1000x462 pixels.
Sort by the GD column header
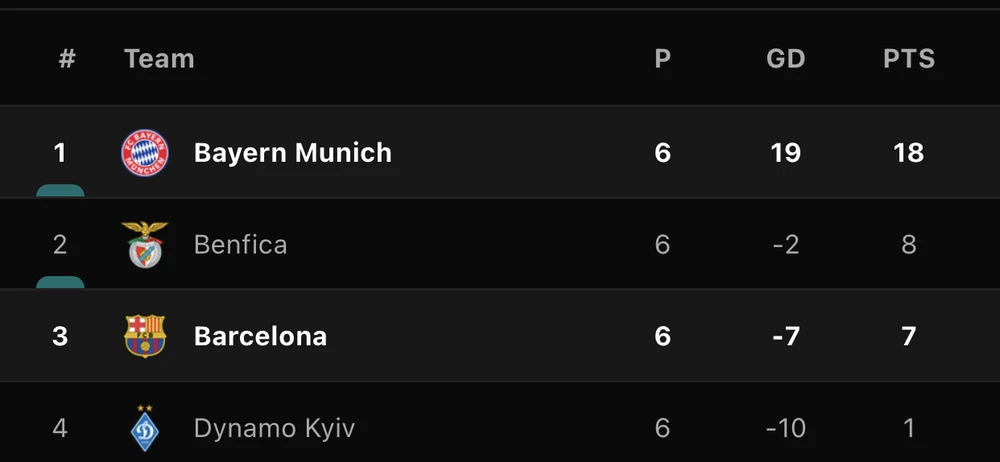pos(785,59)
